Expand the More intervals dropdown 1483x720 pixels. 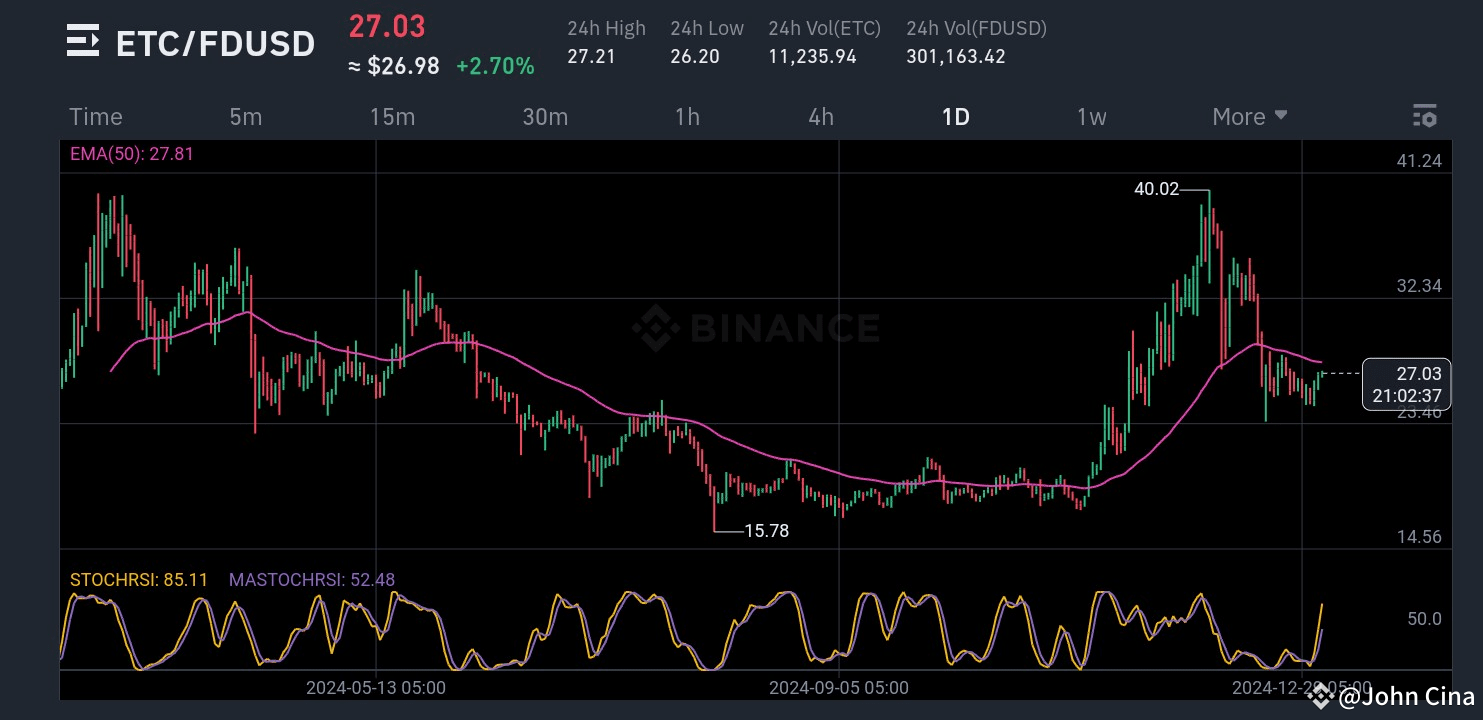coord(1247,116)
